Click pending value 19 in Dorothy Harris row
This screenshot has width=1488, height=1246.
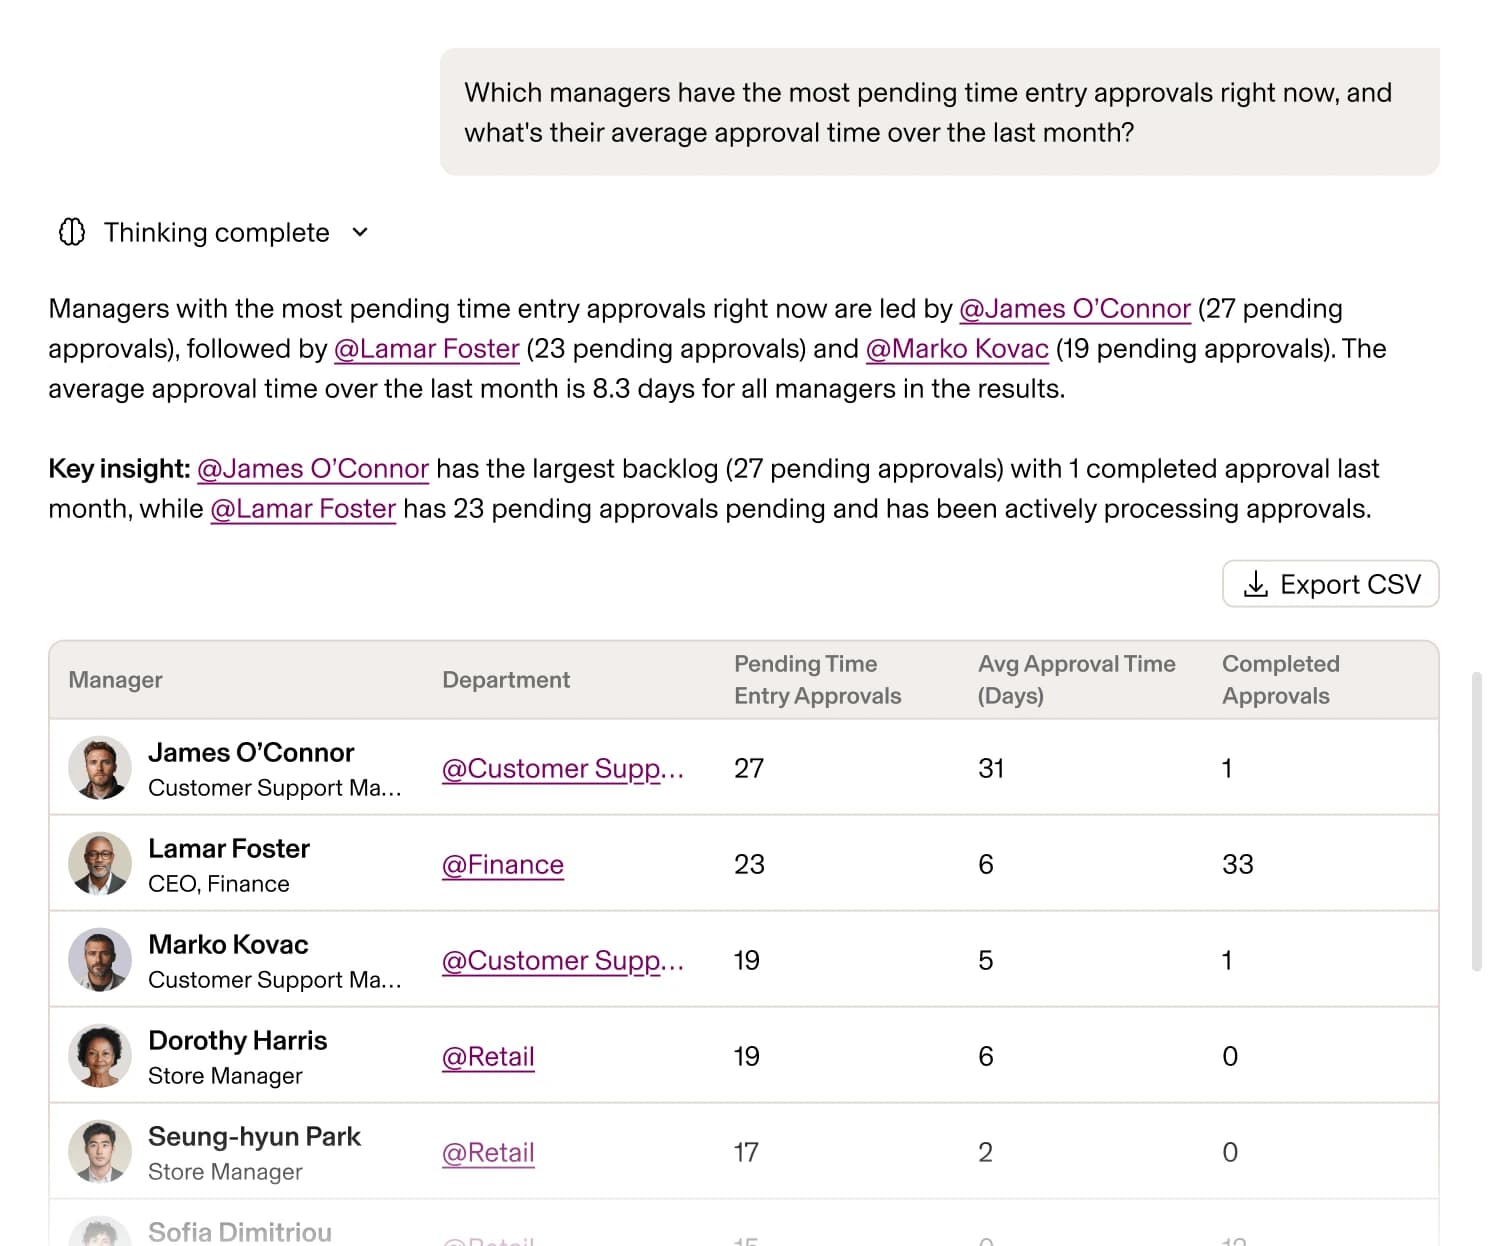[747, 1056]
